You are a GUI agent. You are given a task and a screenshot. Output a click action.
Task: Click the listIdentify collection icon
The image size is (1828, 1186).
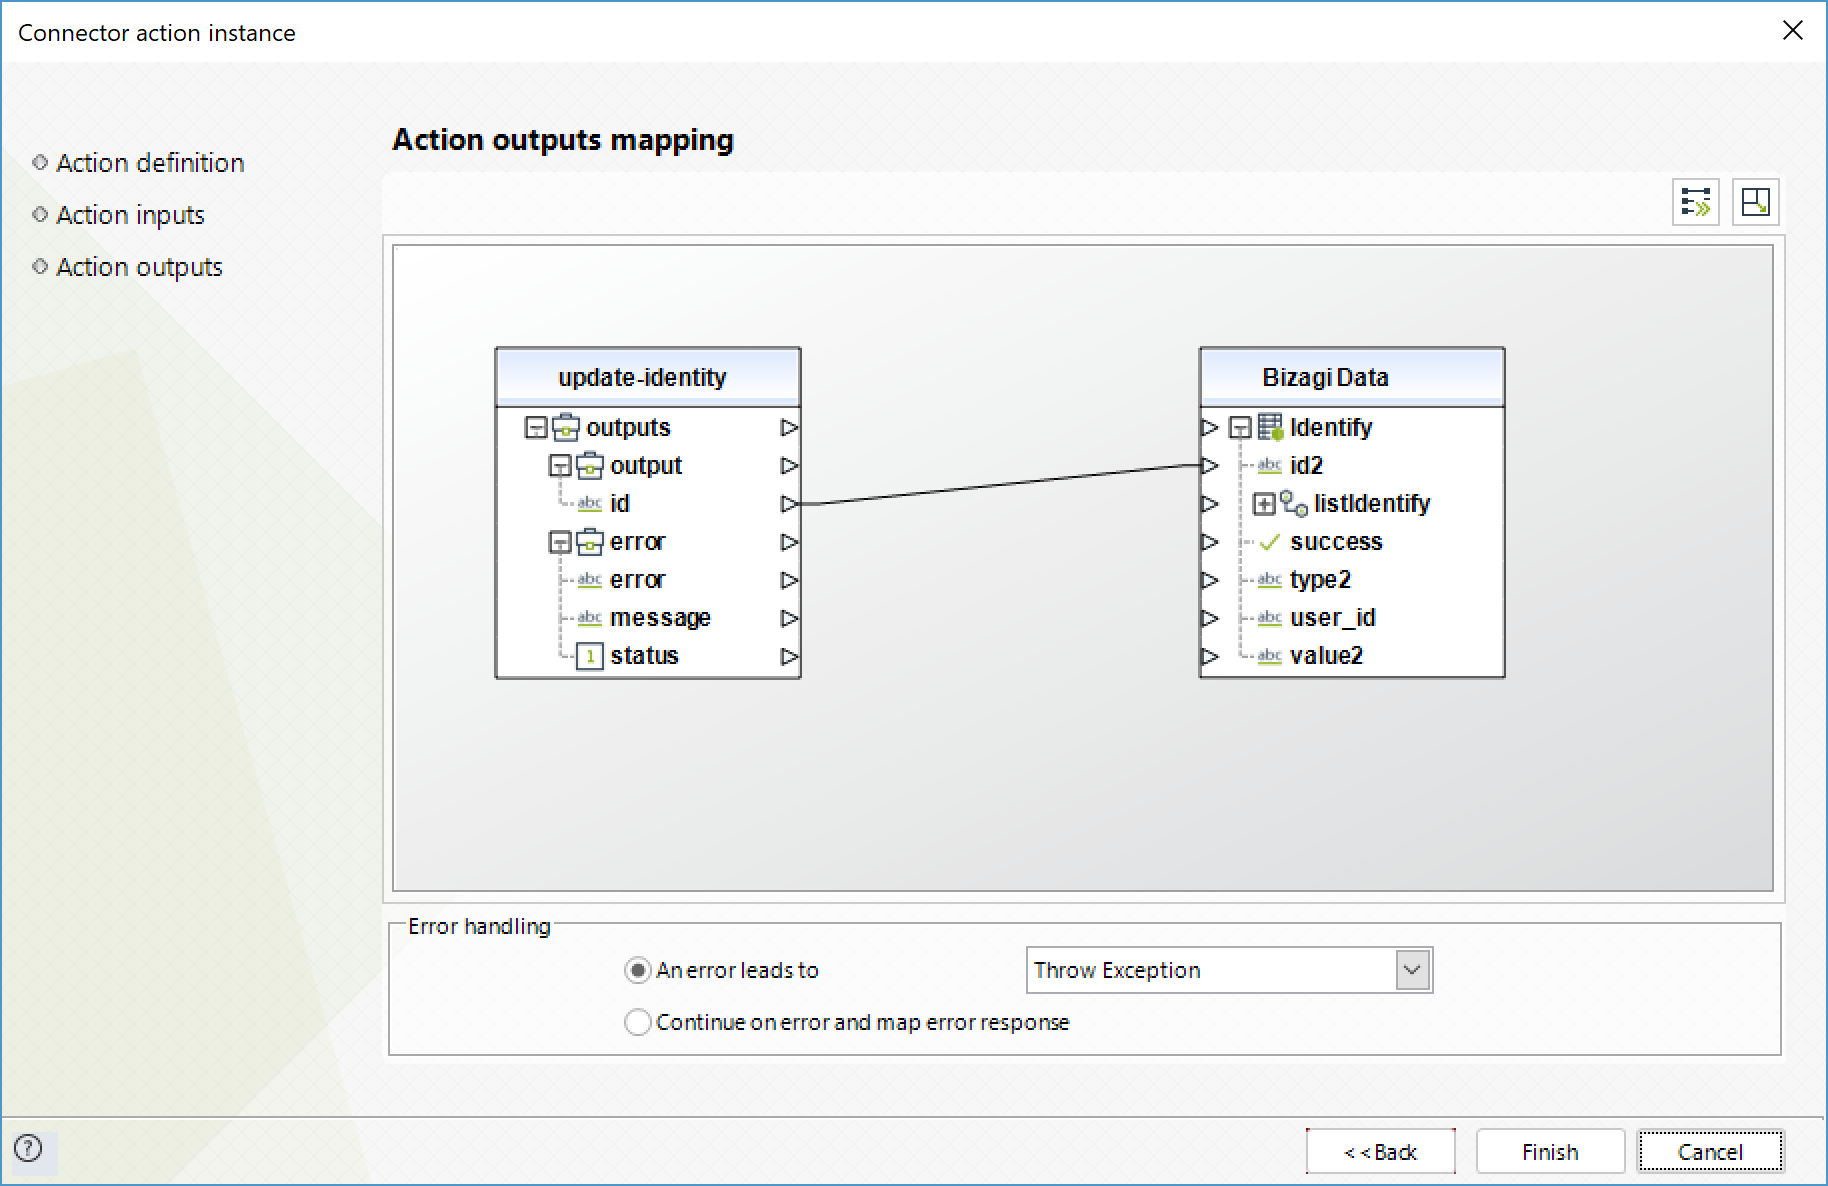tap(1294, 503)
